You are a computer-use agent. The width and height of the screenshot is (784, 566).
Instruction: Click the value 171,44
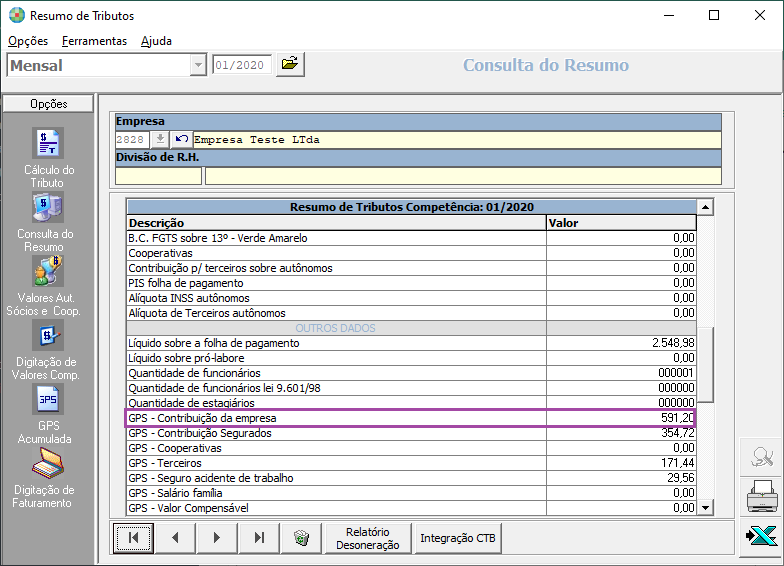point(678,463)
